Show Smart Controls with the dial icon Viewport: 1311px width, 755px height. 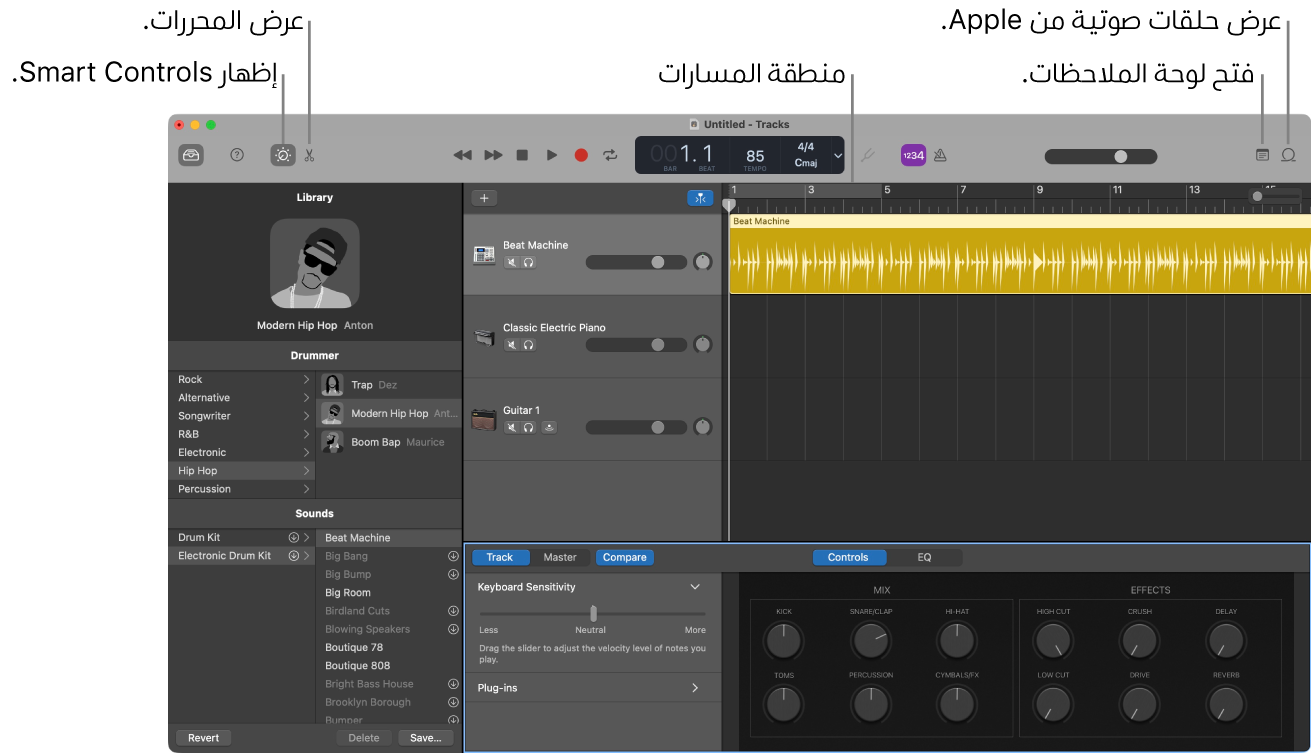[283, 155]
